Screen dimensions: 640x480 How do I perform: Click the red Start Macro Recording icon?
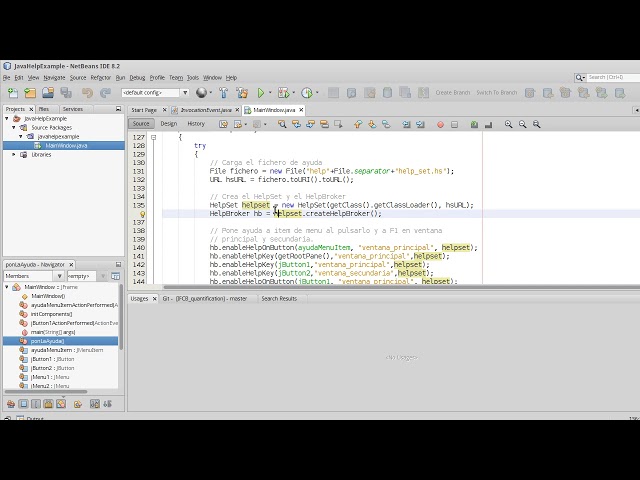click(x=440, y=124)
